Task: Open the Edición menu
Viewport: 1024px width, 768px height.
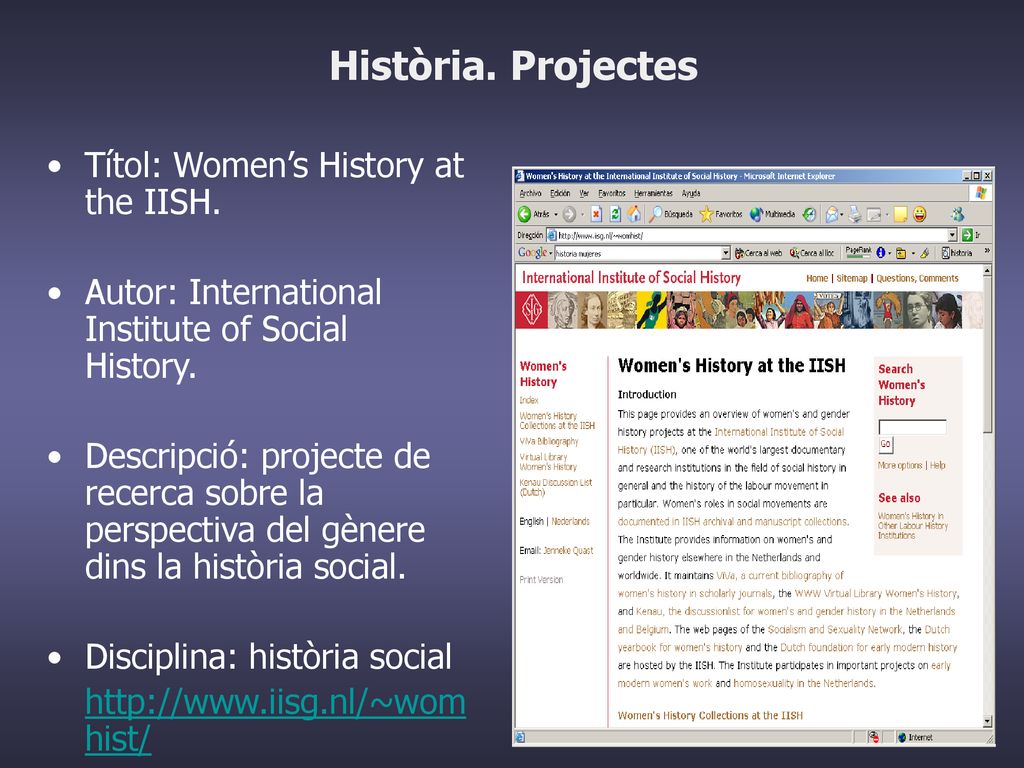Action: tap(560, 193)
